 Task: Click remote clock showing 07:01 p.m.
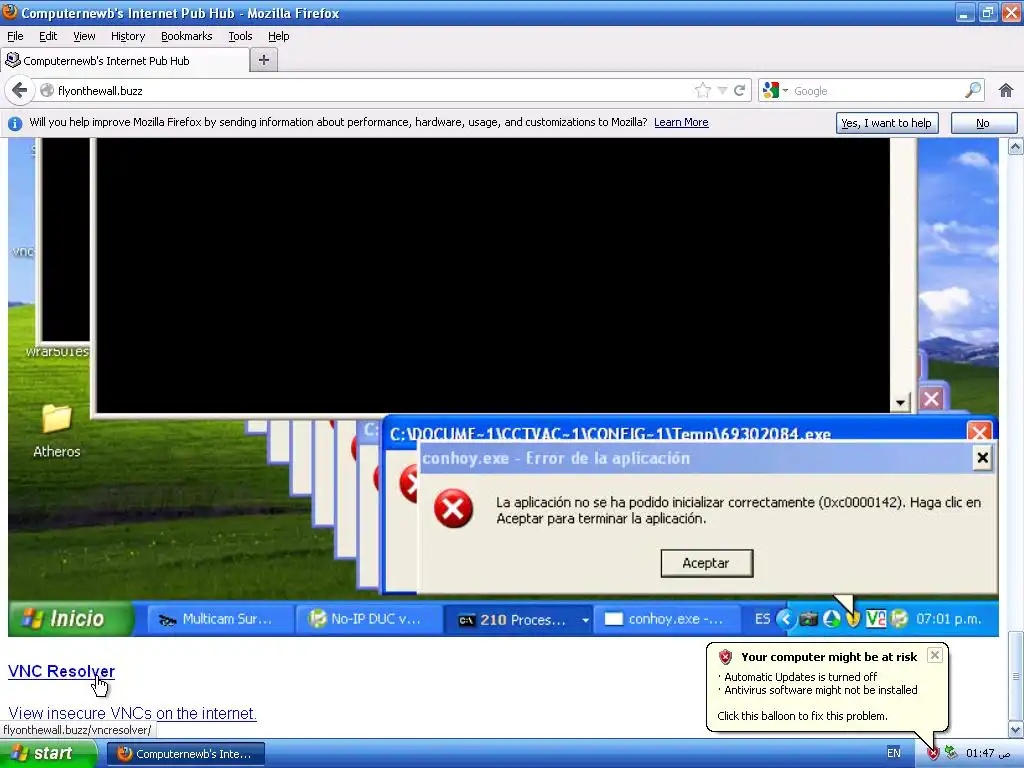[x=949, y=618]
